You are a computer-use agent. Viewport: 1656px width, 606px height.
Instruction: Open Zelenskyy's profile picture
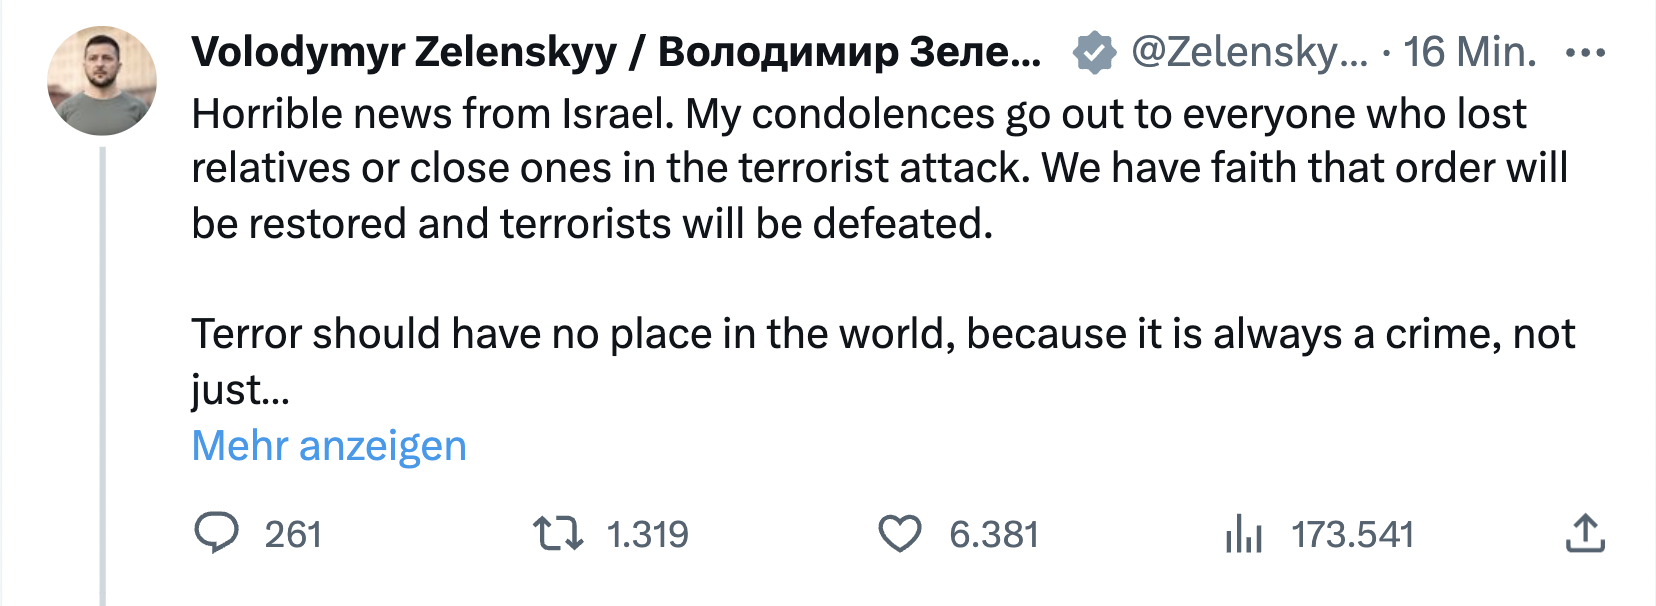[x=102, y=81]
